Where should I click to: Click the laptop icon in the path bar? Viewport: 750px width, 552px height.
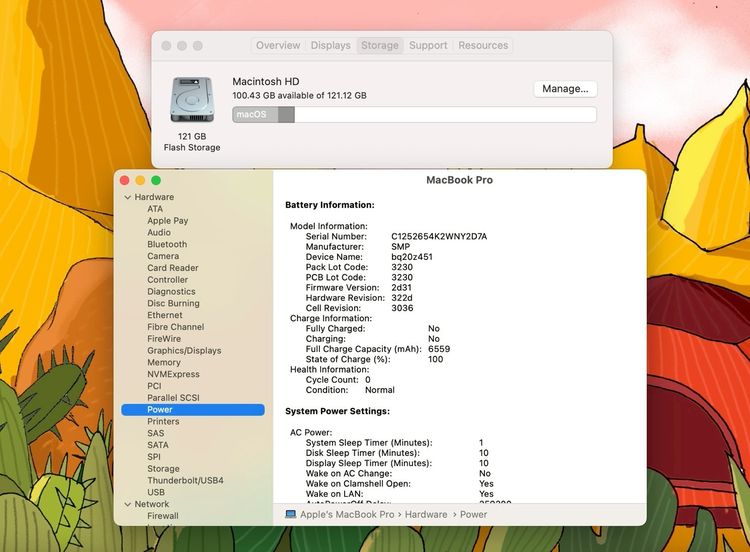(x=290, y=514)
